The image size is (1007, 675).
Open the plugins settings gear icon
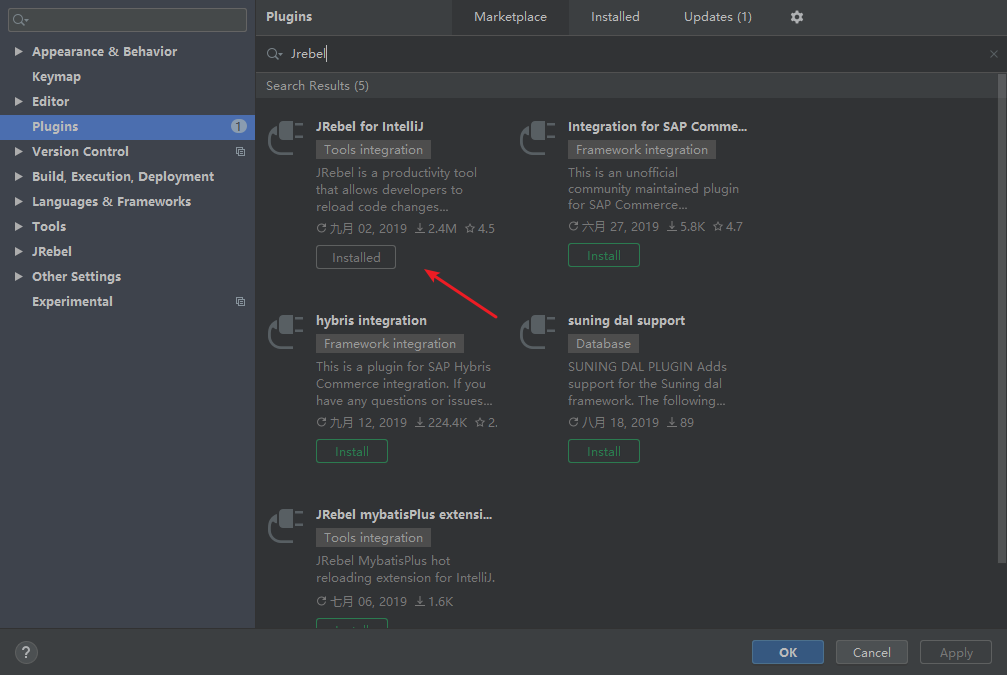(796, 17)
